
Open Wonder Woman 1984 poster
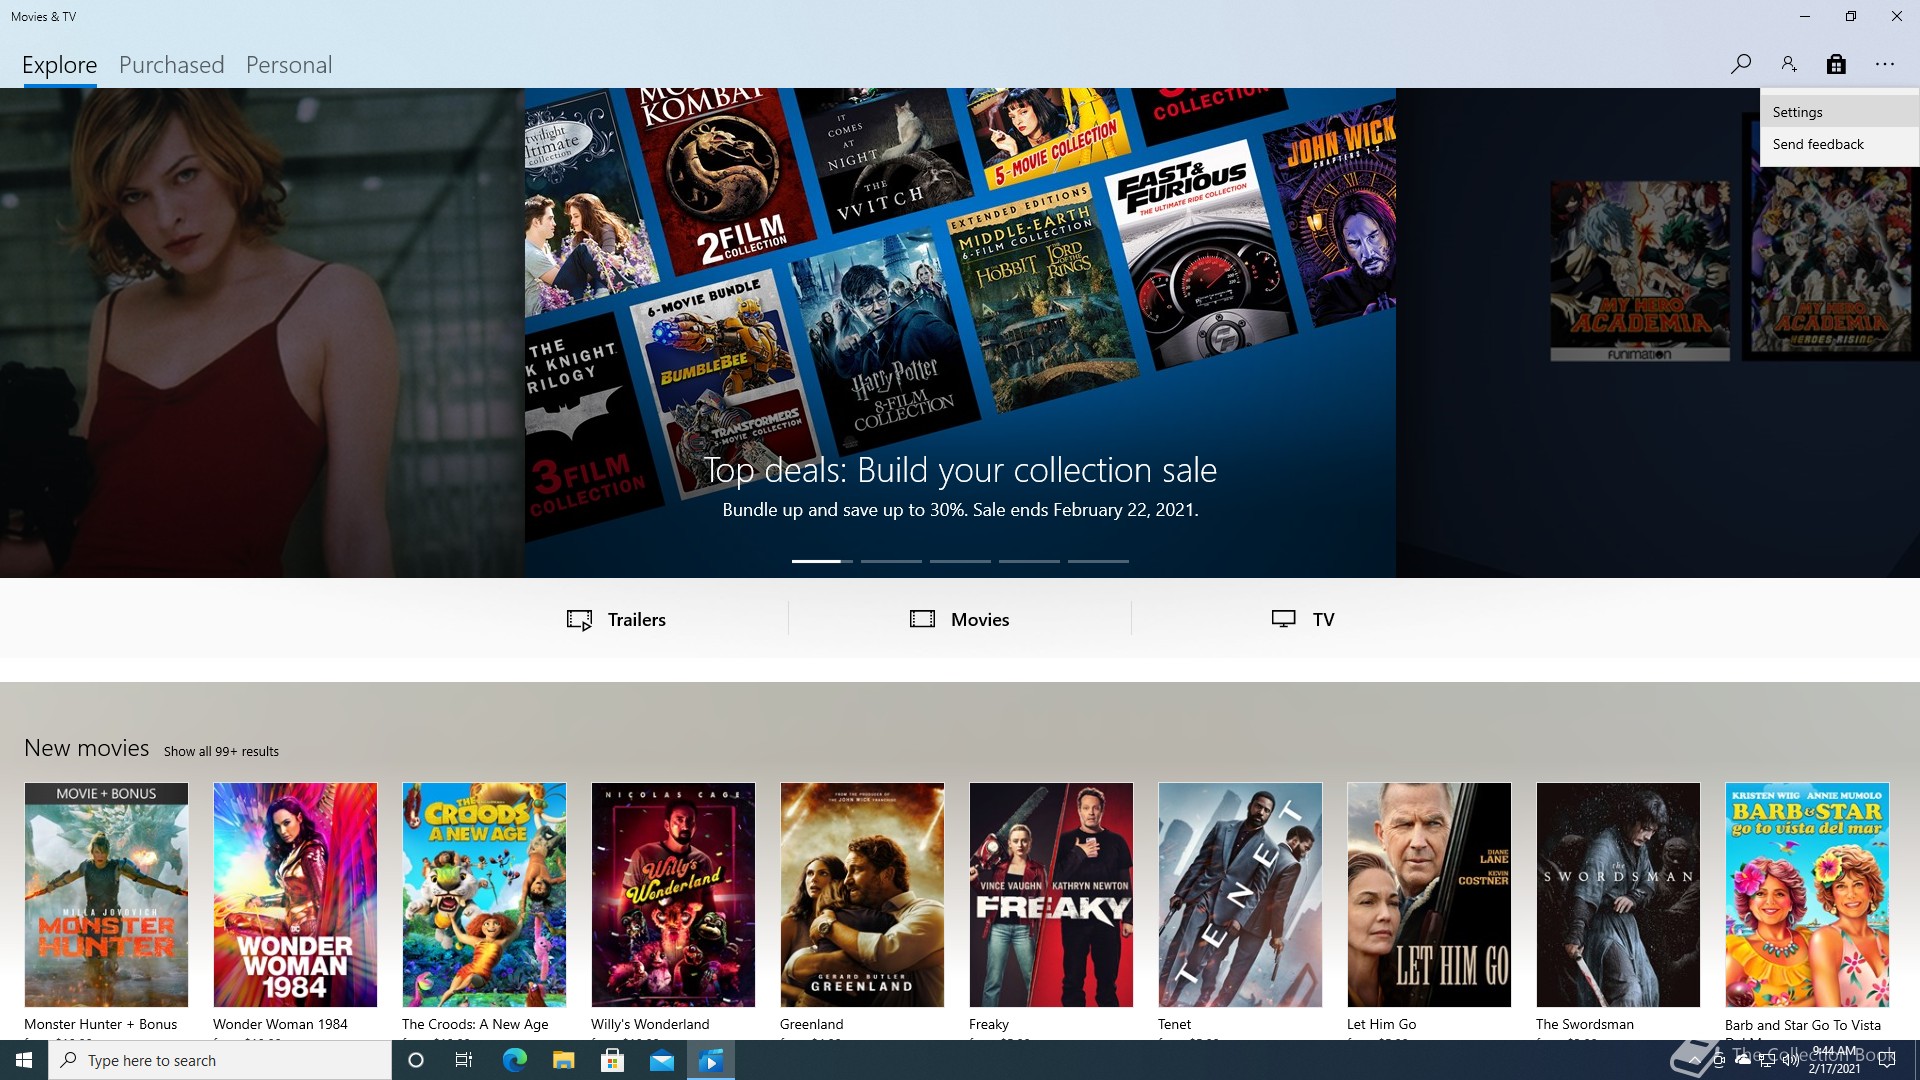tap(295, 895)
